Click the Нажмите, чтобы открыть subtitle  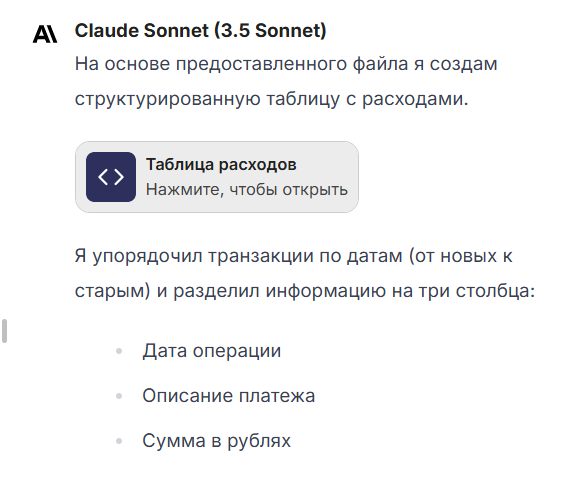(x=247, y=190)
